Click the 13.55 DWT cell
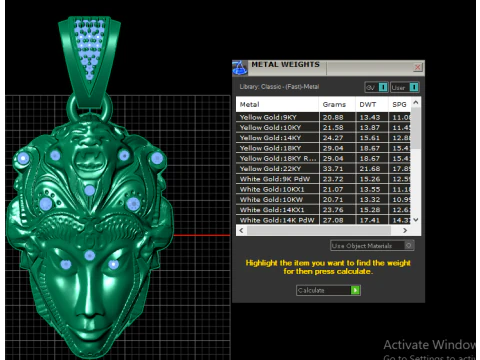Viewport: 480px width, 360px height. tap(372, 189)
